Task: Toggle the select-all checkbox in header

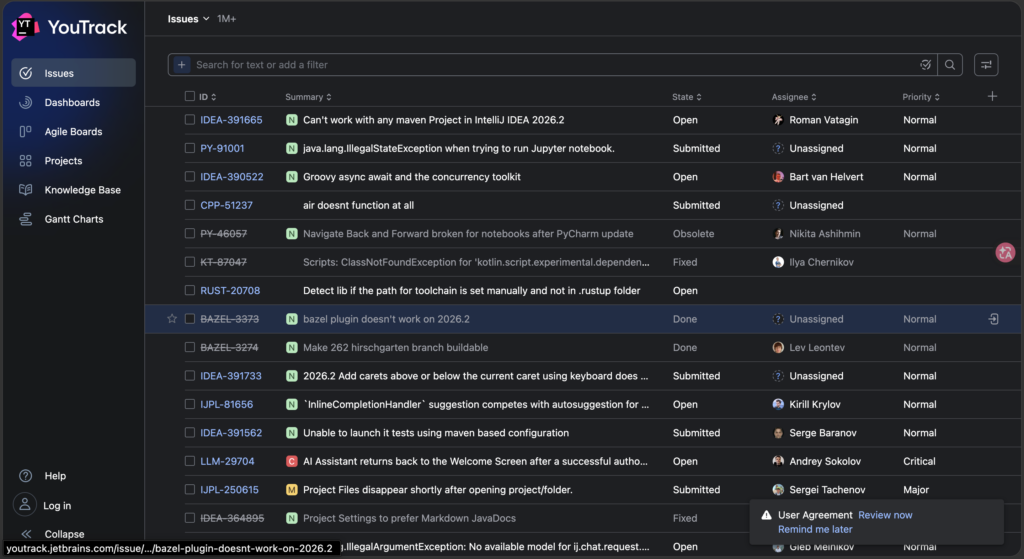Action: (x=189, y=96)
